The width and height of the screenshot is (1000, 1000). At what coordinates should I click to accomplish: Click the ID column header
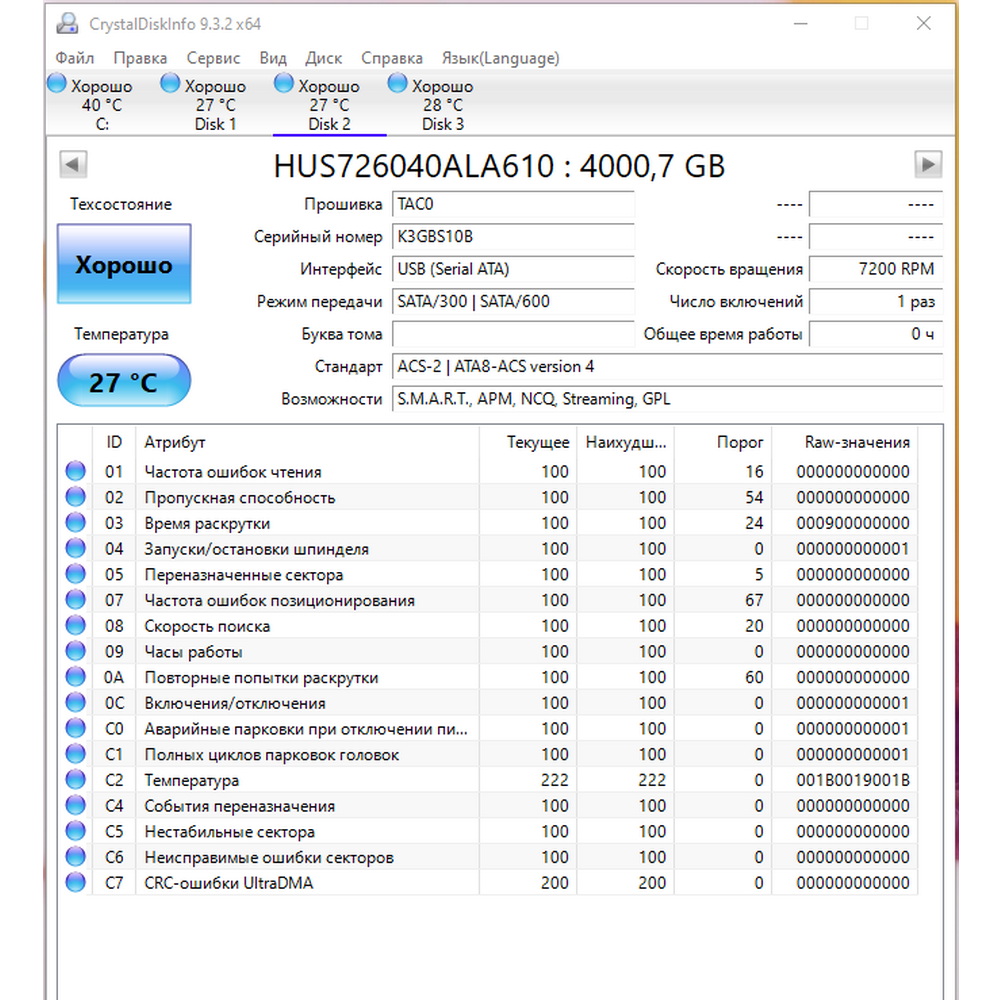(x=114, y=442)
